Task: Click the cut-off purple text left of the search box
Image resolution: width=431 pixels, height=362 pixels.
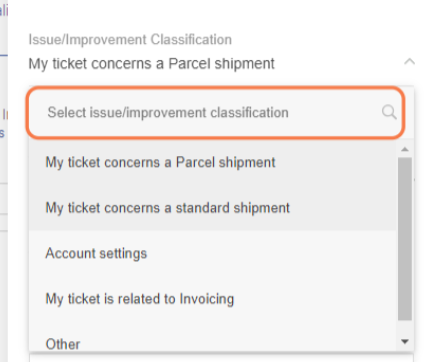Action: point(5,115)
